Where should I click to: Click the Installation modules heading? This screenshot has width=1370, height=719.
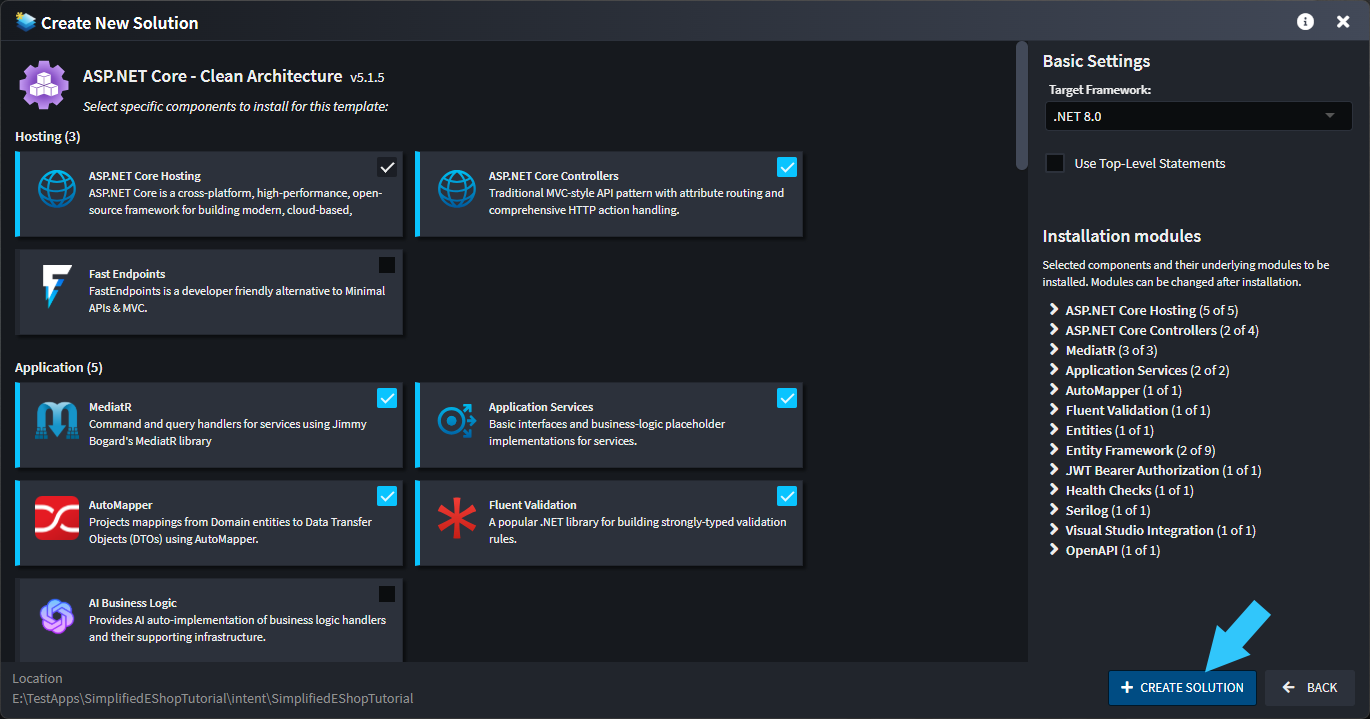[1122, 236]
